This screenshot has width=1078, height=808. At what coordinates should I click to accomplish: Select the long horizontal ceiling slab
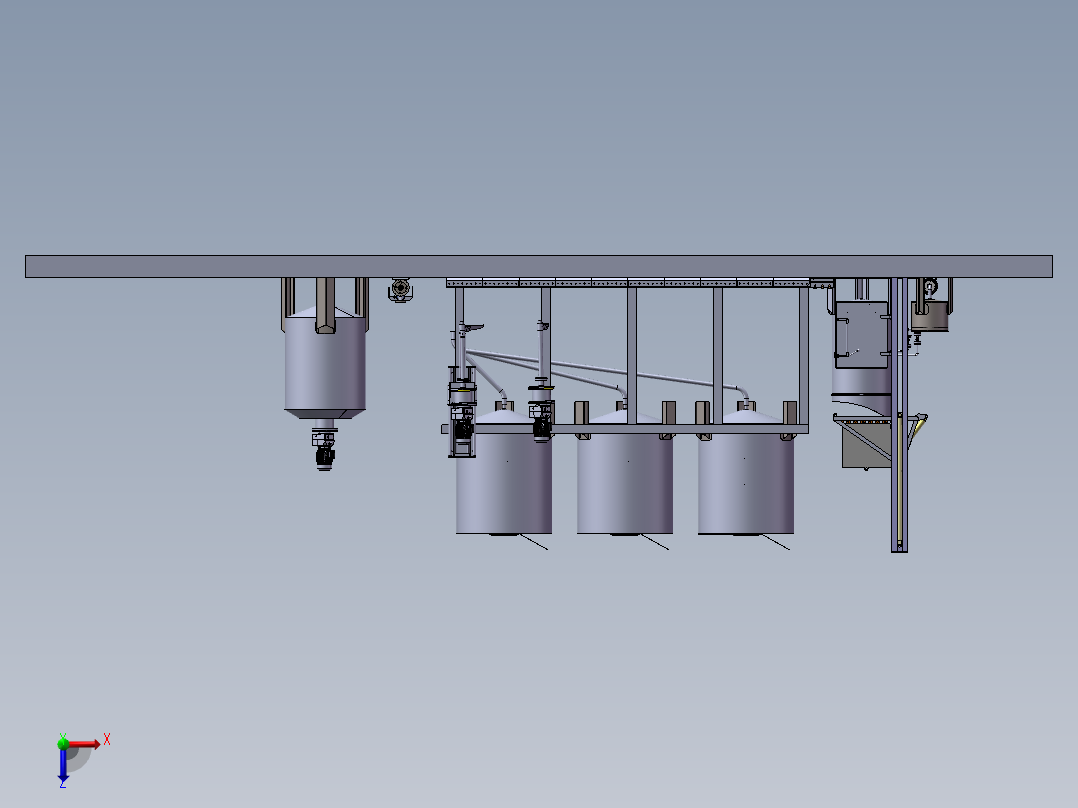pyautogui.click(x=538, y=267)
